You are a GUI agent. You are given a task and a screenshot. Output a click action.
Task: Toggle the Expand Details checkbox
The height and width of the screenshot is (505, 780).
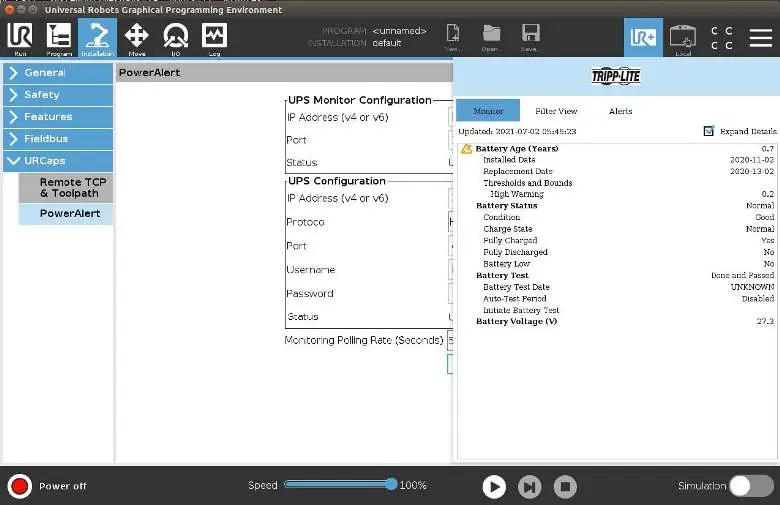point(709,131)
